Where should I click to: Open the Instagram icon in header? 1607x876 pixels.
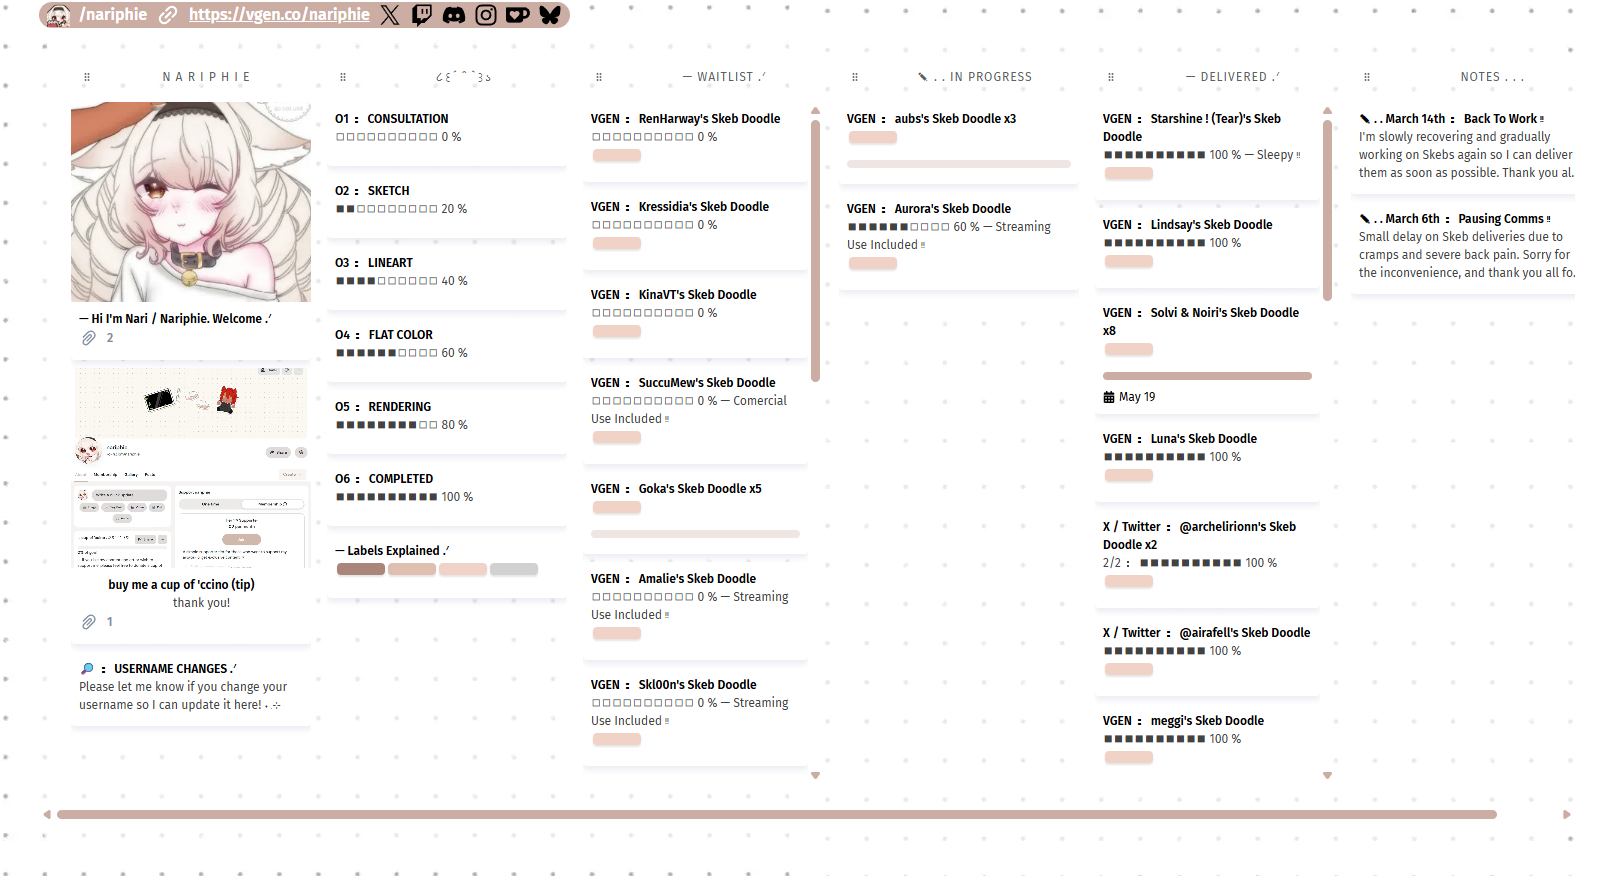pos(486,15)
